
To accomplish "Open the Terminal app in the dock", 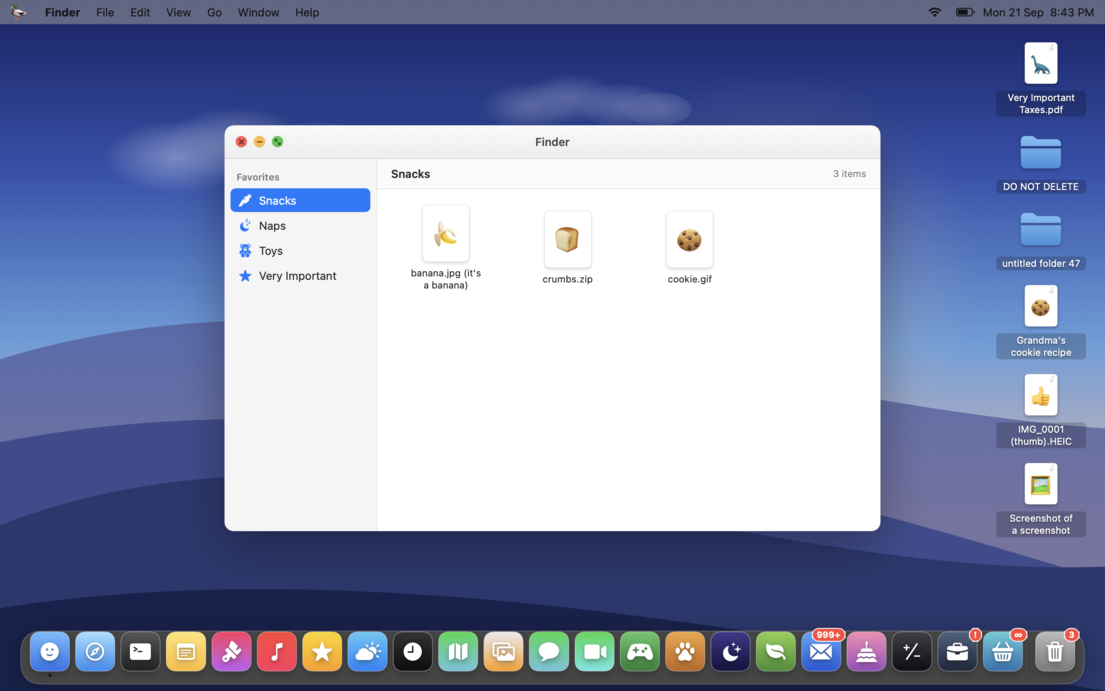I will [x=140, y=652].
